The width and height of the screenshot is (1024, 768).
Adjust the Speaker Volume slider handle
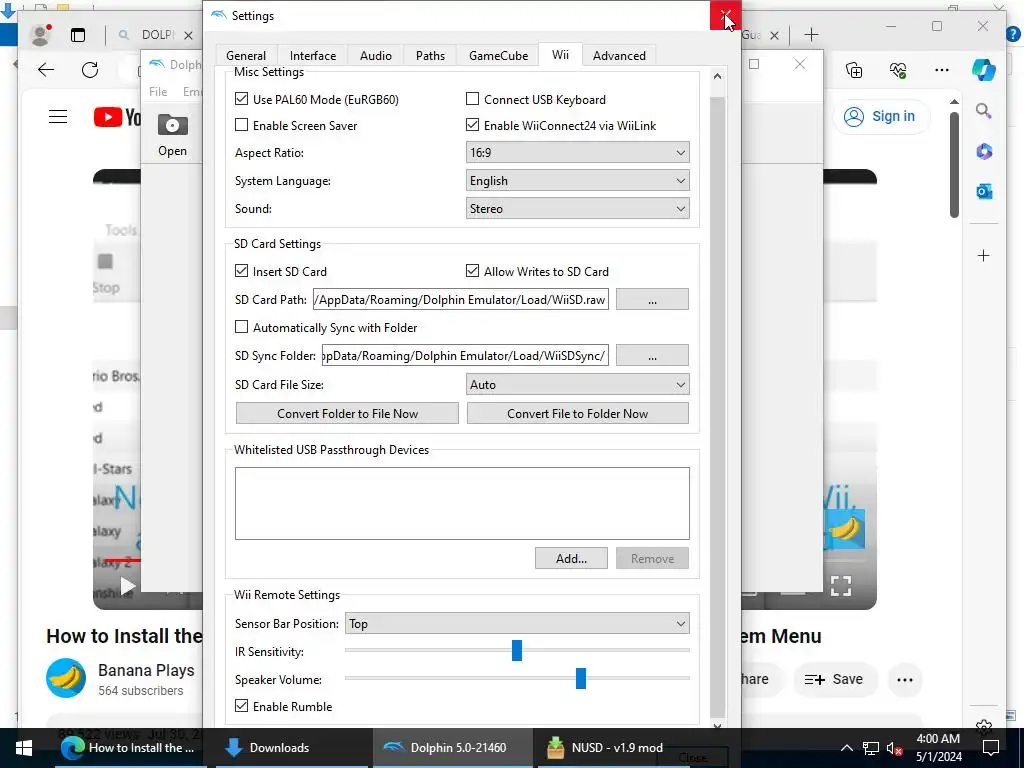tap(581, 679)
